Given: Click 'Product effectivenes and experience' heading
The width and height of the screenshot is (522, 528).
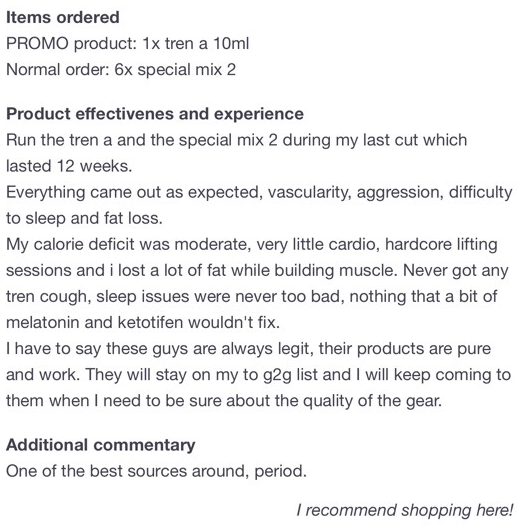Looking at the screenshot, I should pyautogui.click(x=155, y=113).
